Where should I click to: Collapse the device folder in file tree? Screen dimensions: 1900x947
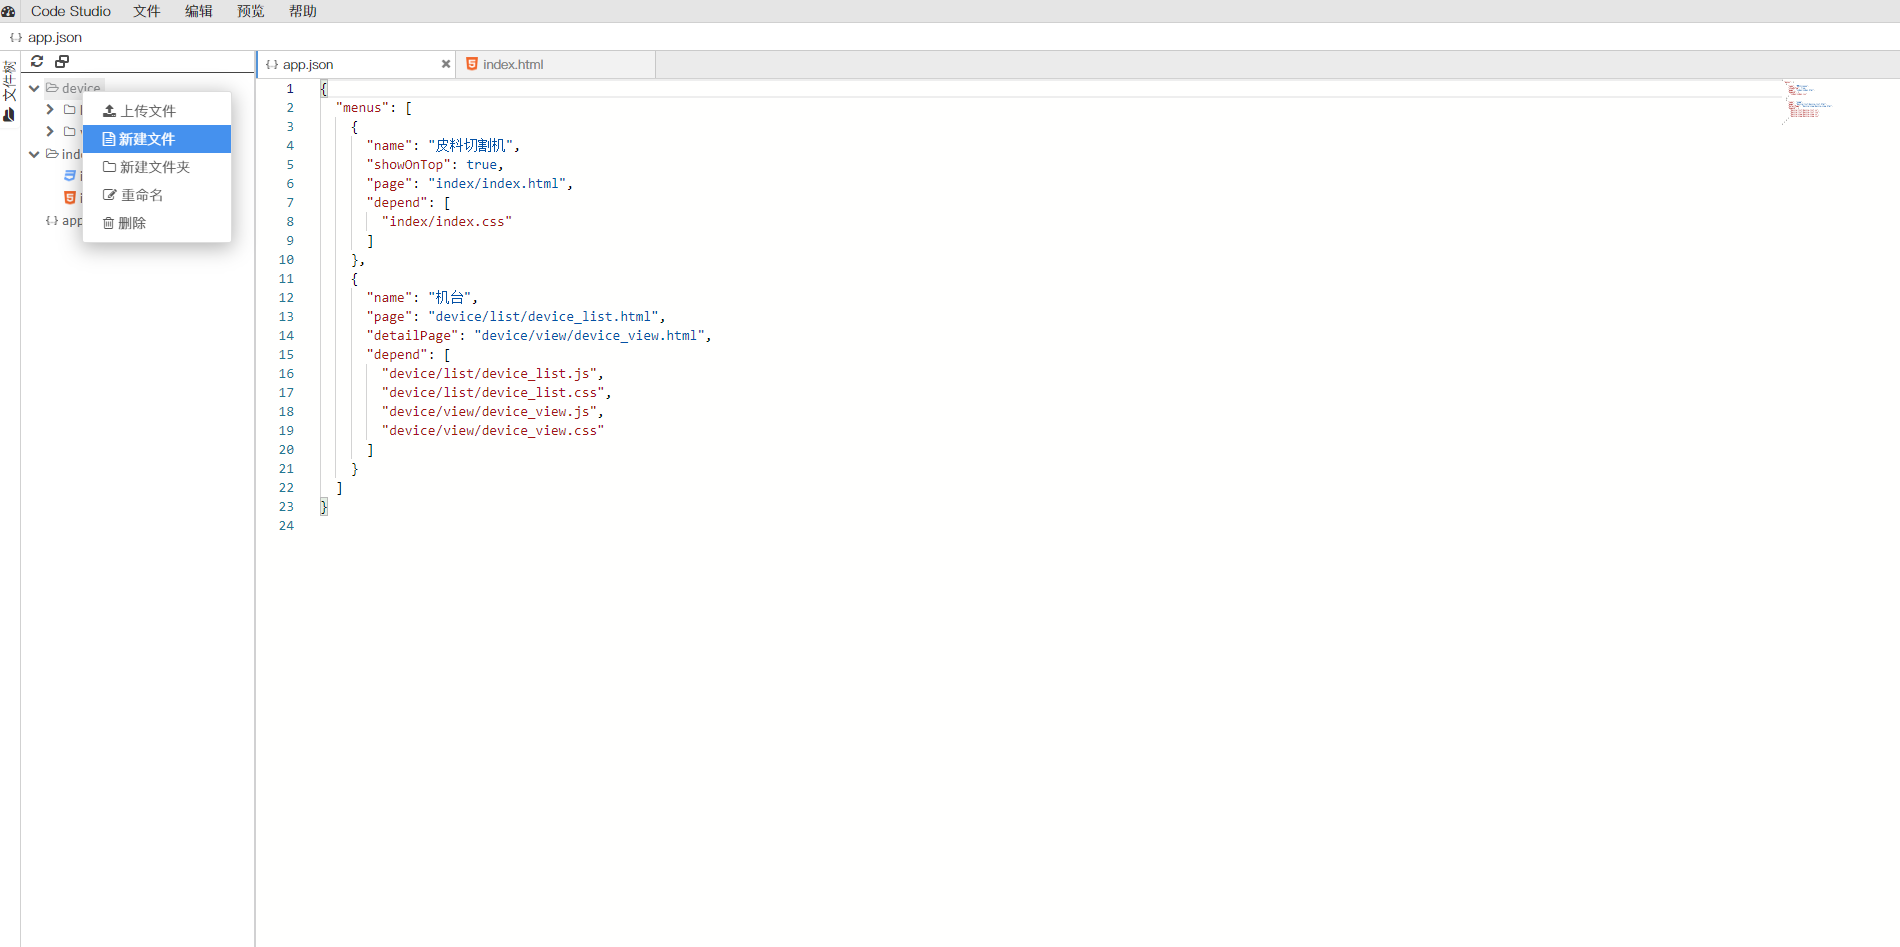pyautogui.click(x=34, y=88)
